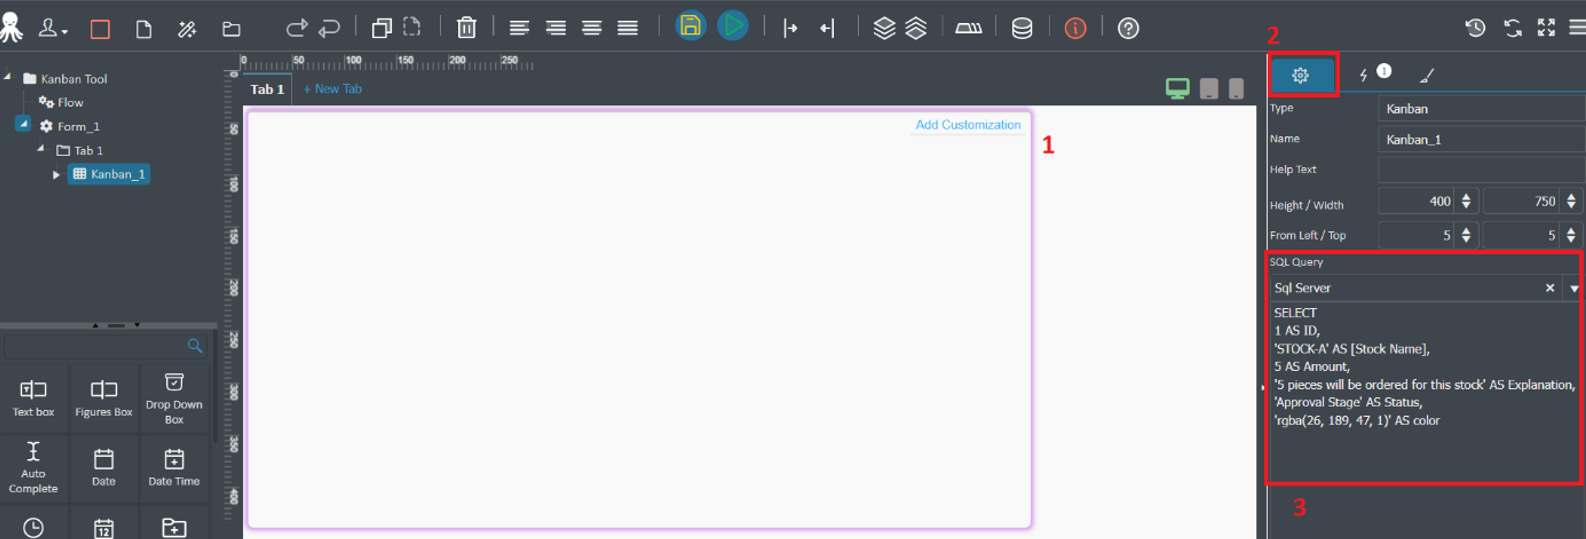Run preview with green play button
The width and height of the screenshot is (1586, 539).
733,26
